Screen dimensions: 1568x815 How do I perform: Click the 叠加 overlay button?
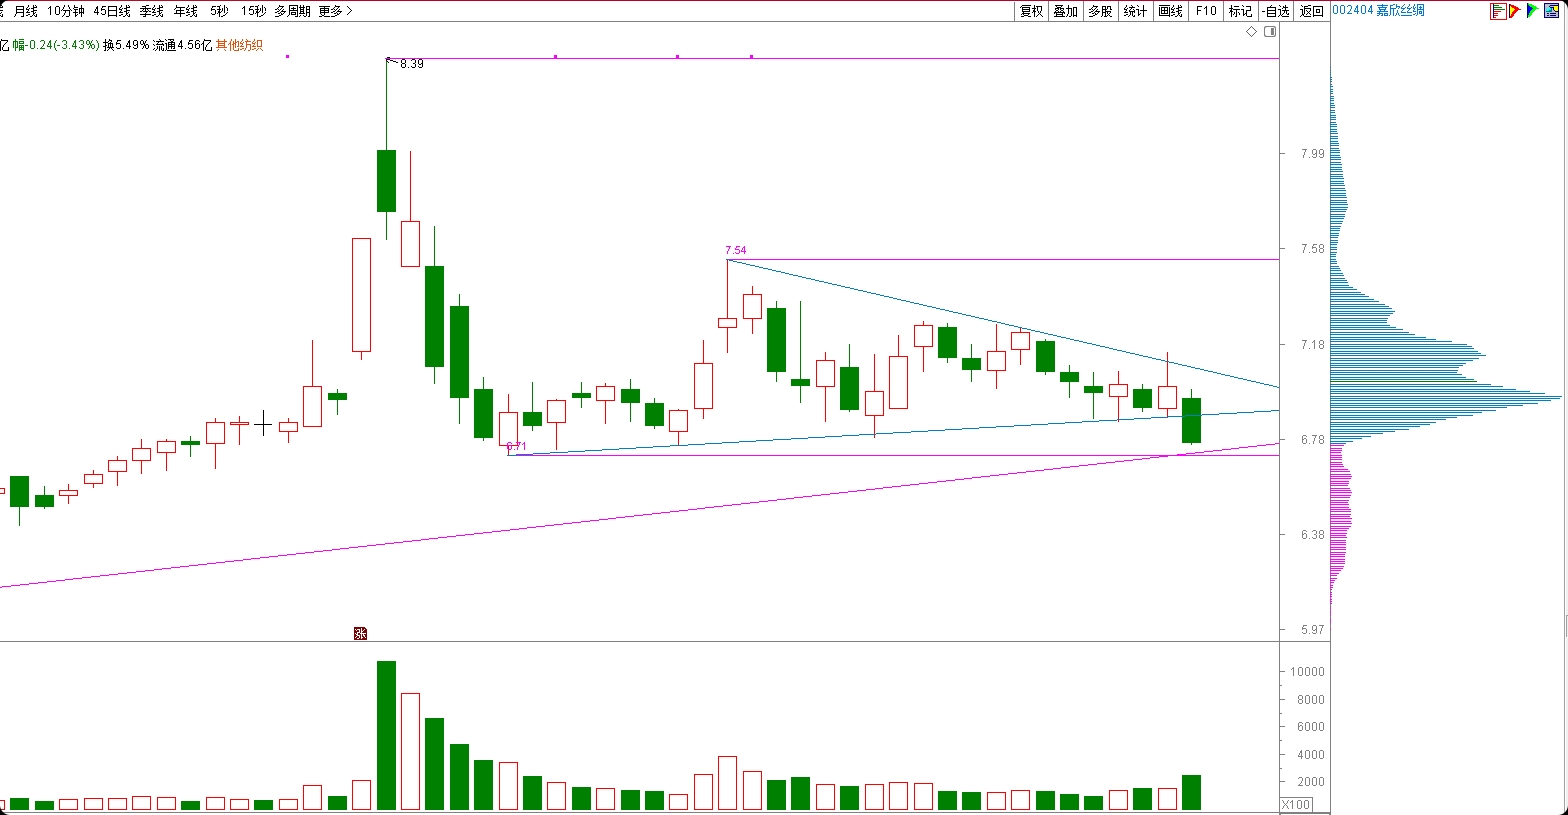coord(1066,11)
